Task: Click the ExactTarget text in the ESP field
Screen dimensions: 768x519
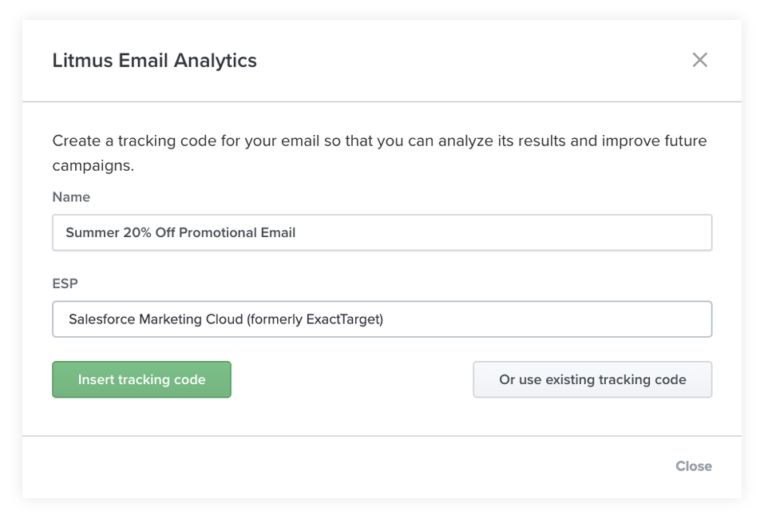Action: (344, 319)
